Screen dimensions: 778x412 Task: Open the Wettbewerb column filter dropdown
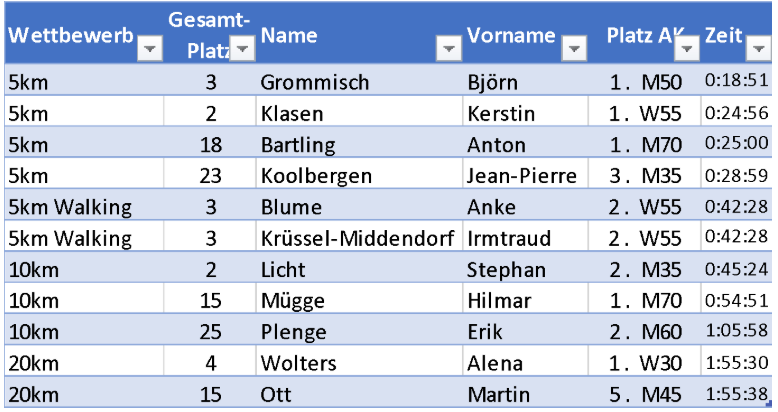tap(149, 49)
